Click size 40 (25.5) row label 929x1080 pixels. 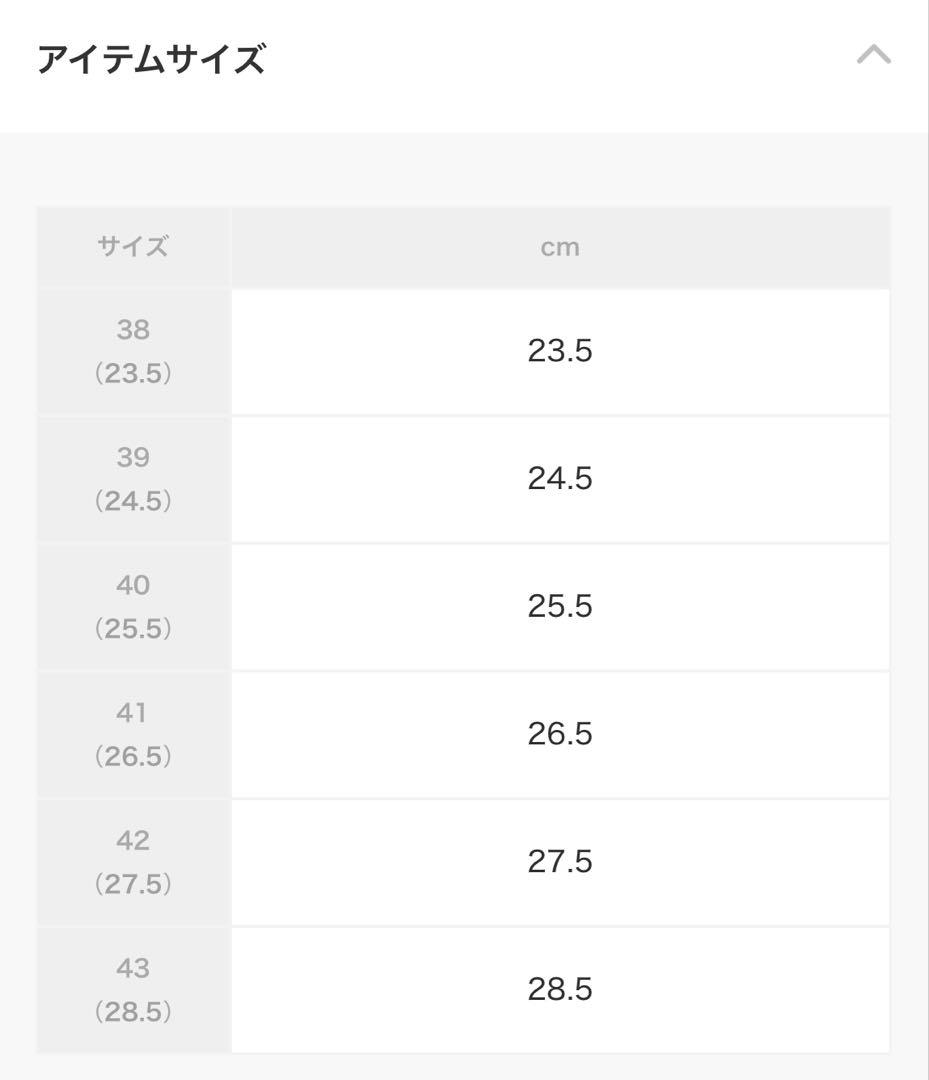pyautogui.click(x=134, y=607)
